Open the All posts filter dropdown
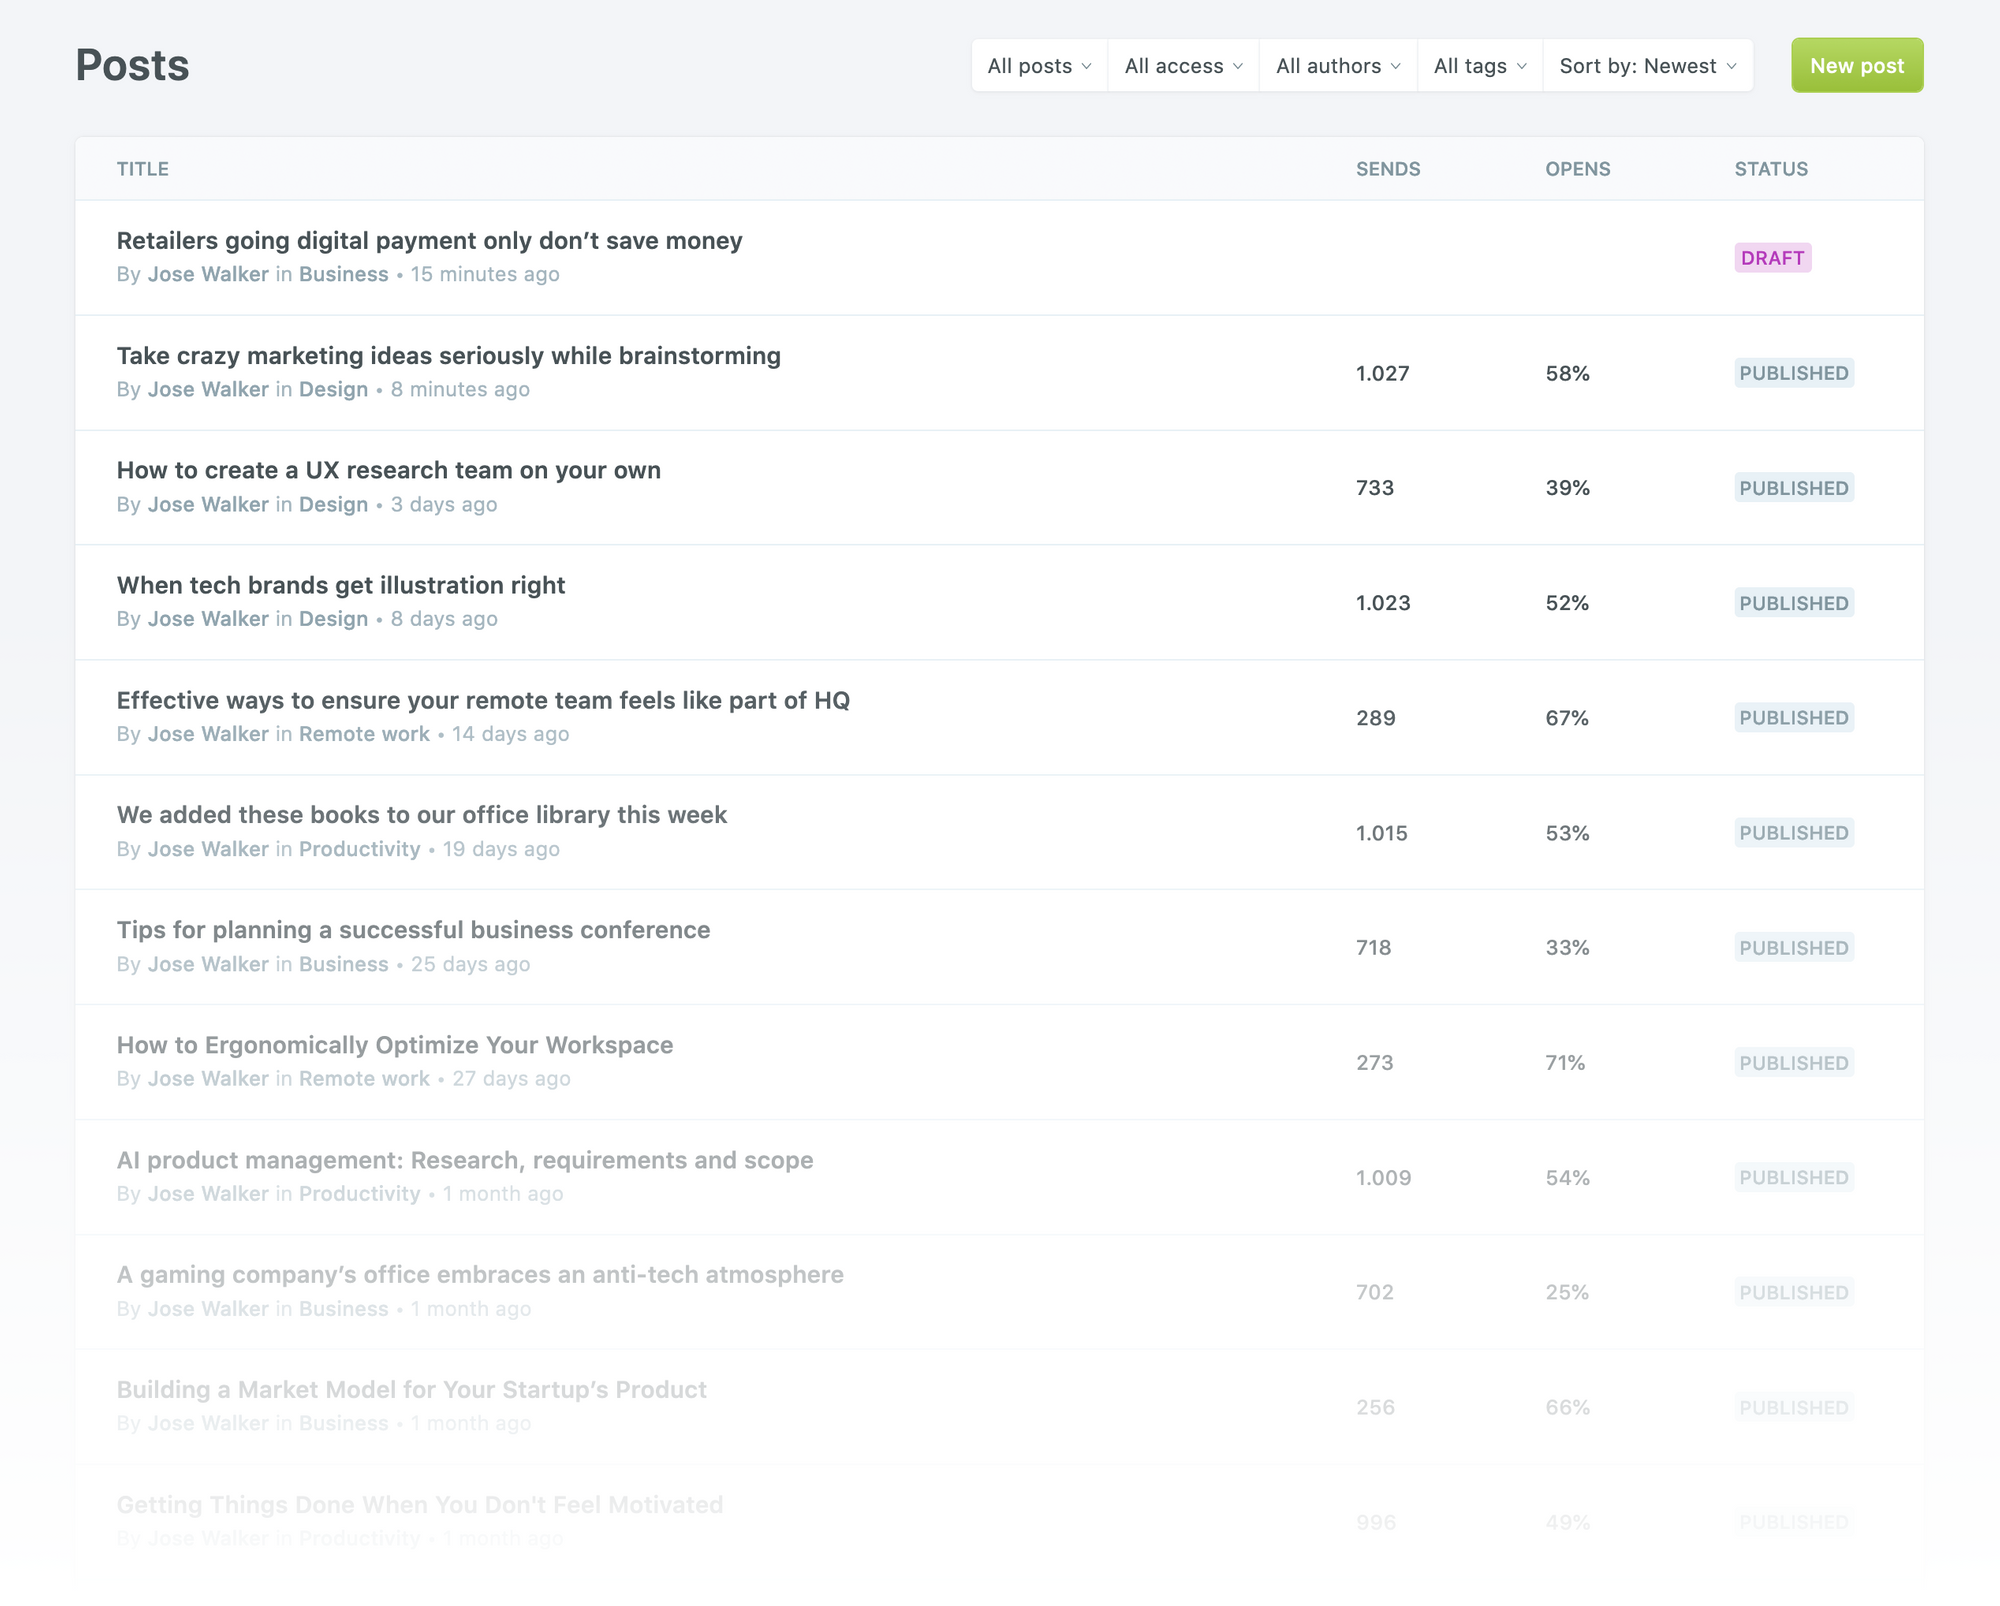 [x=1039, y=66]
